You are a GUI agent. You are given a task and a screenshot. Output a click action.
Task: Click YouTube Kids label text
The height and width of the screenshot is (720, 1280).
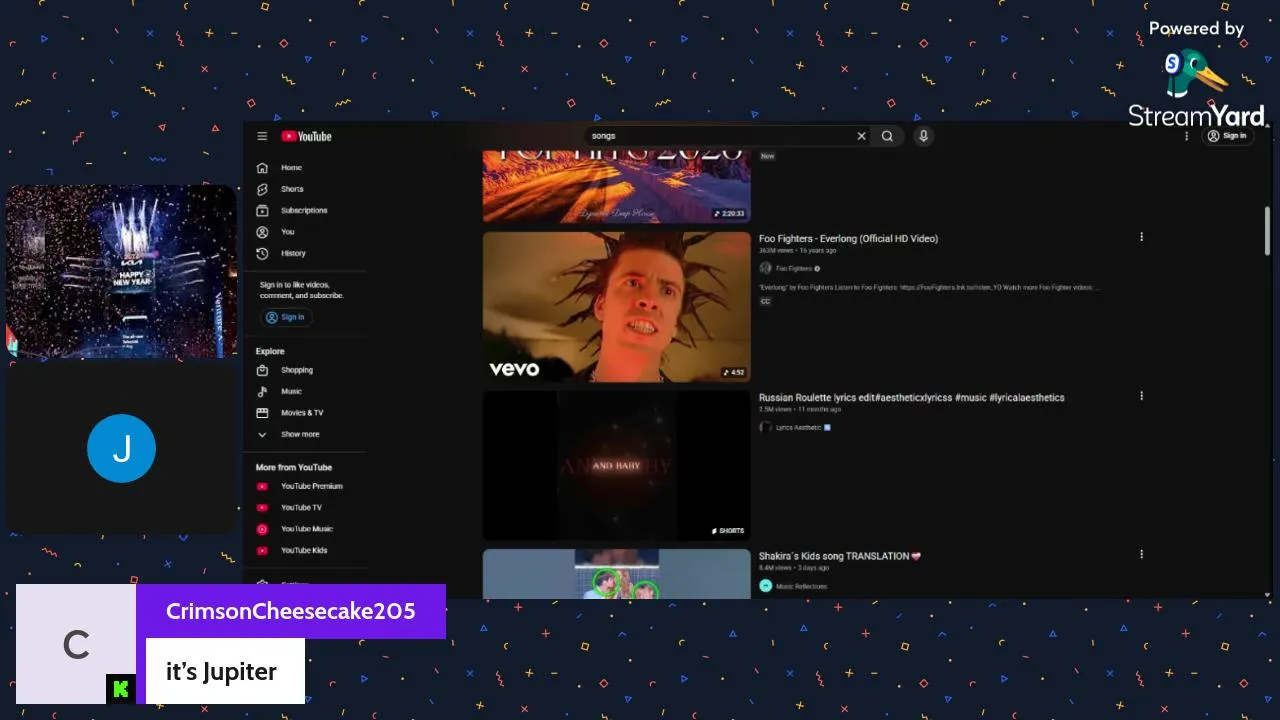304,551
